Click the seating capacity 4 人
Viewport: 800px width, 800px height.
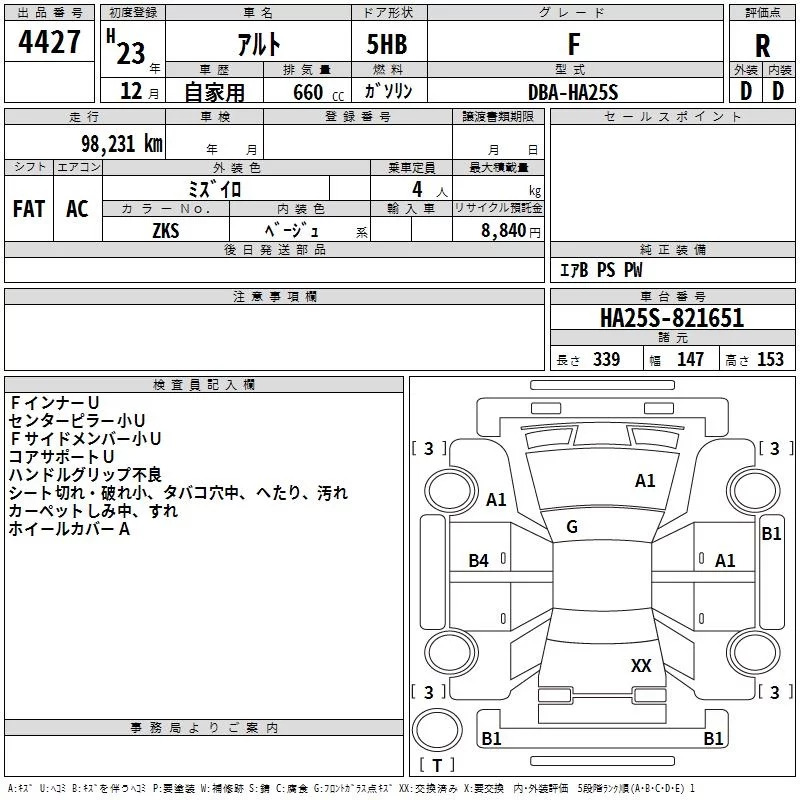tap(430, 190)
